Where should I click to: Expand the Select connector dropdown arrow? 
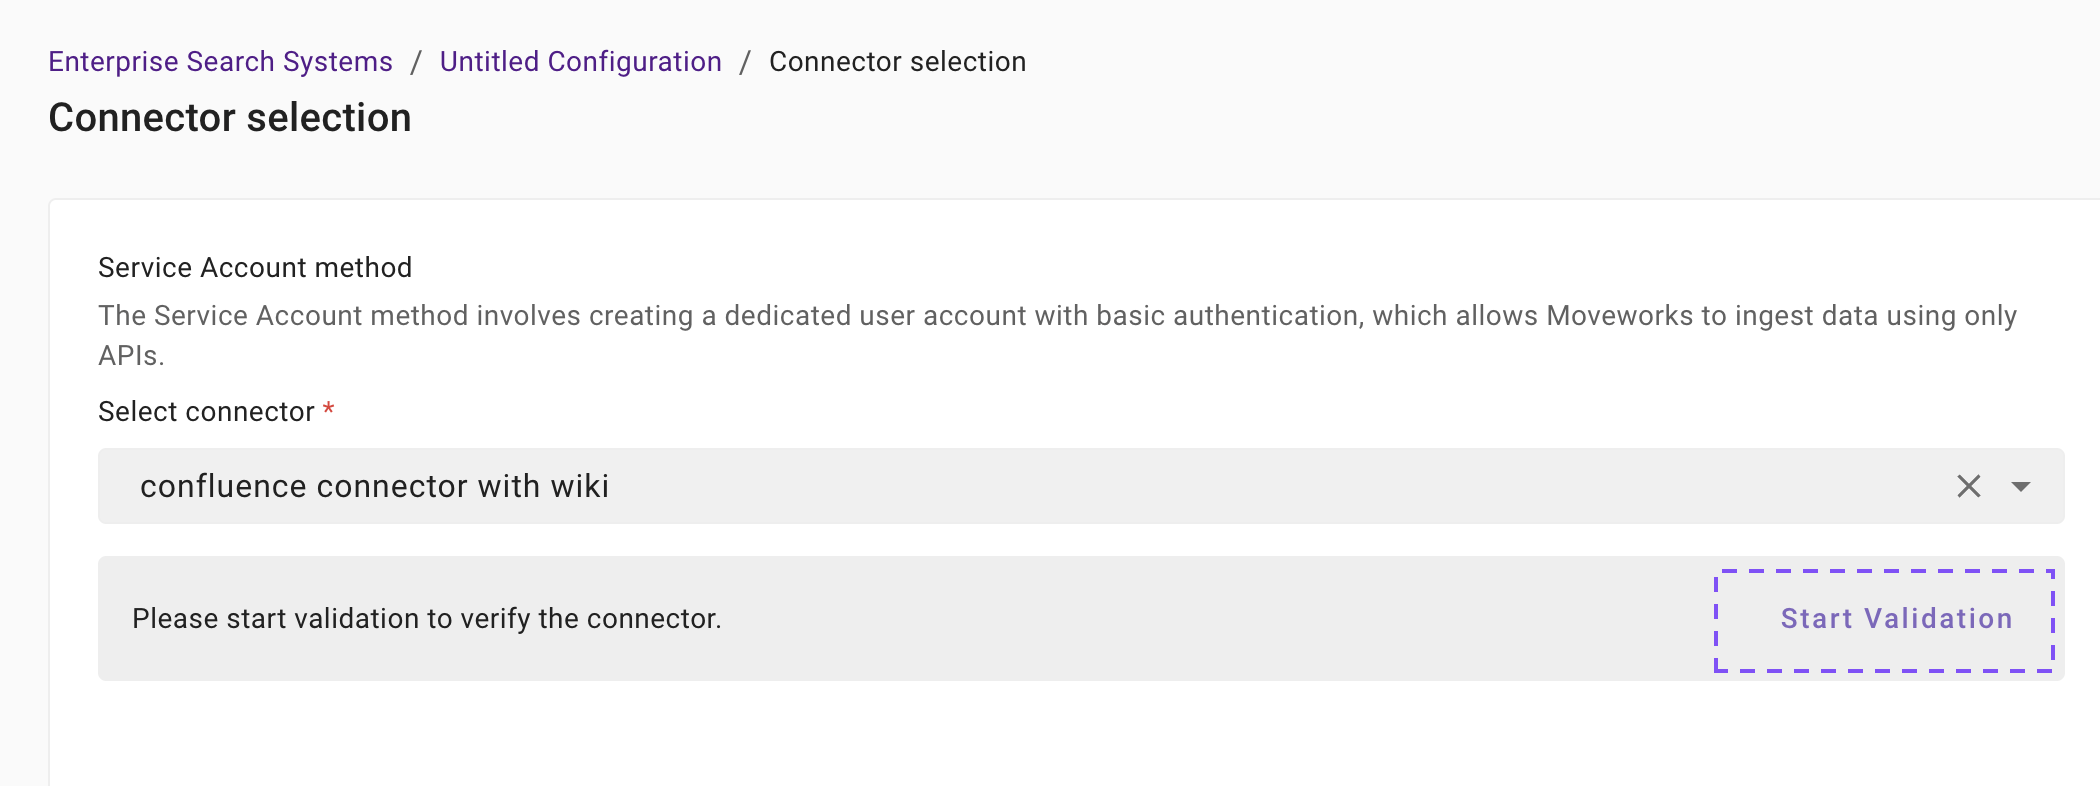click(x=2021, y=486)
